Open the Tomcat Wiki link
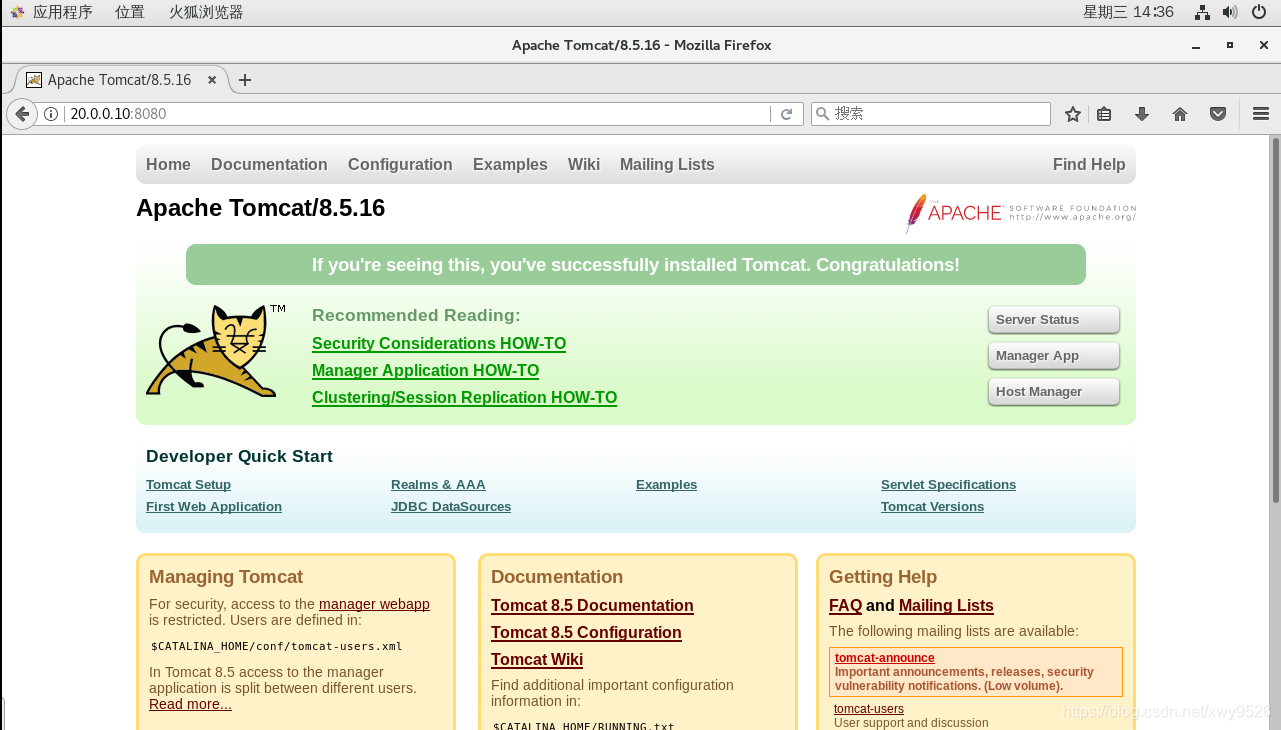Image resolution: width=1281 pixels, height=730 pixels. (x=537, y=660)
